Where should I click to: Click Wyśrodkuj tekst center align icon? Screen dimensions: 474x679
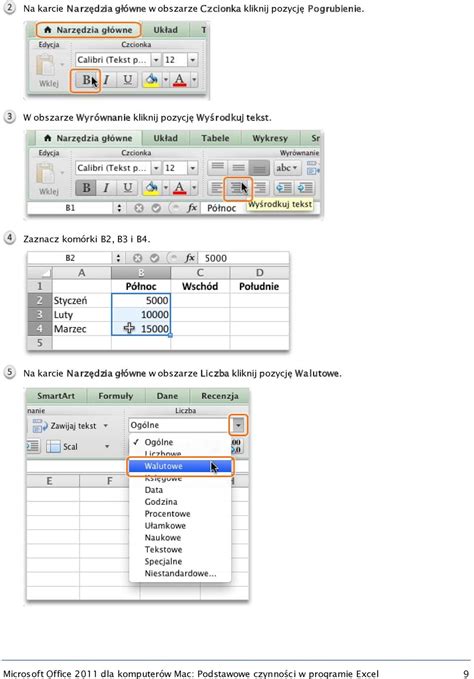237,188
